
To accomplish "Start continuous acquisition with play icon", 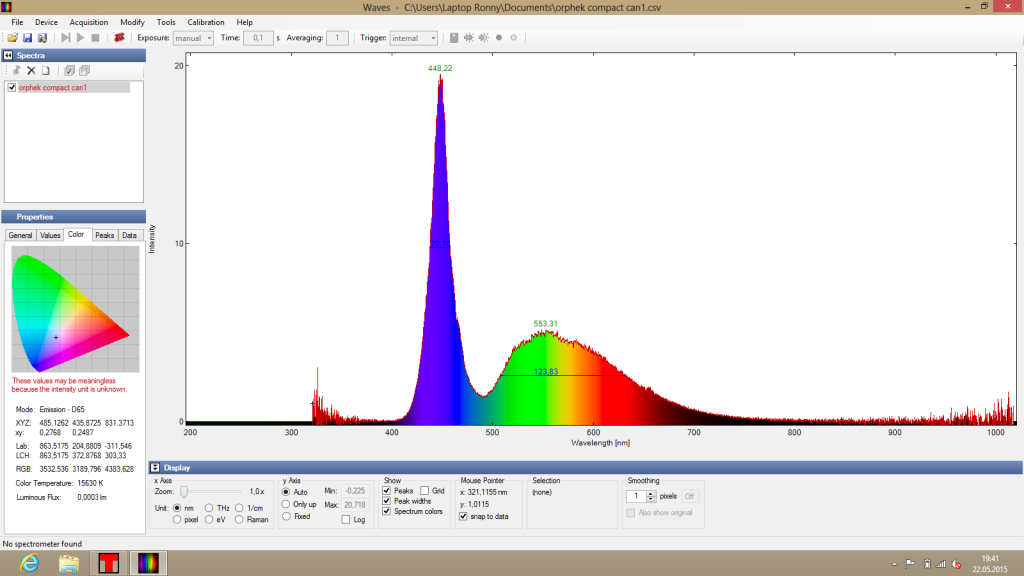I will click(80, 38).
